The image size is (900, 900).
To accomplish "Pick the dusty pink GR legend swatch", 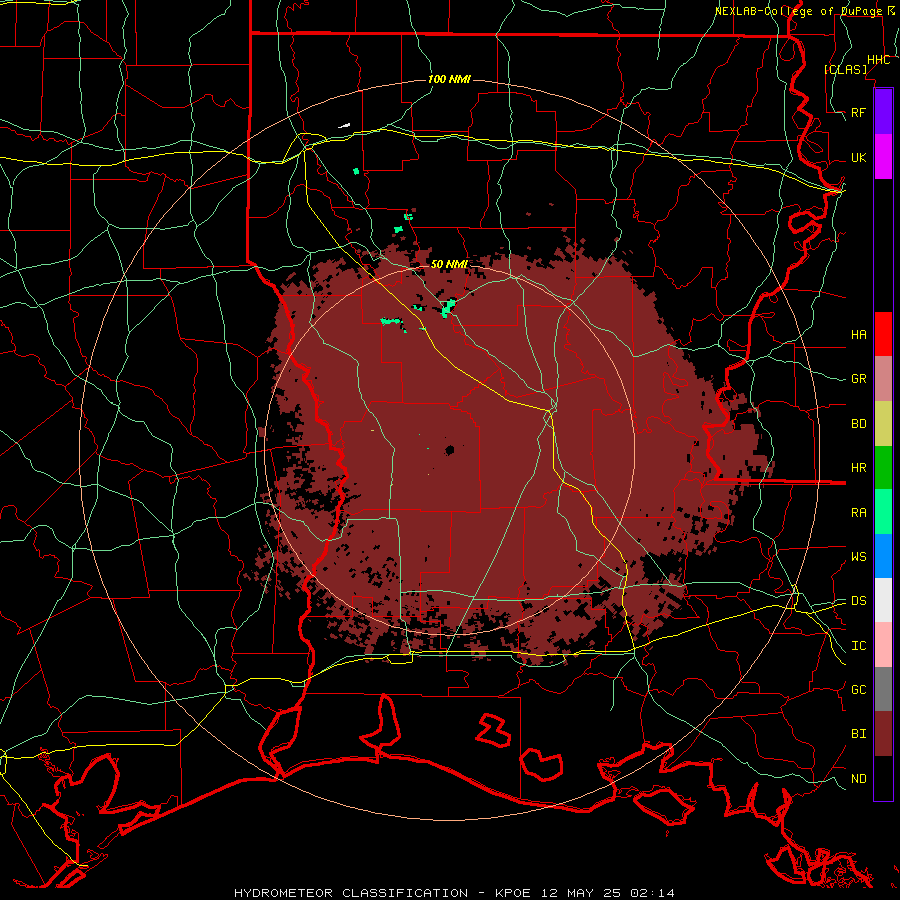I will (x=883, y=379).
